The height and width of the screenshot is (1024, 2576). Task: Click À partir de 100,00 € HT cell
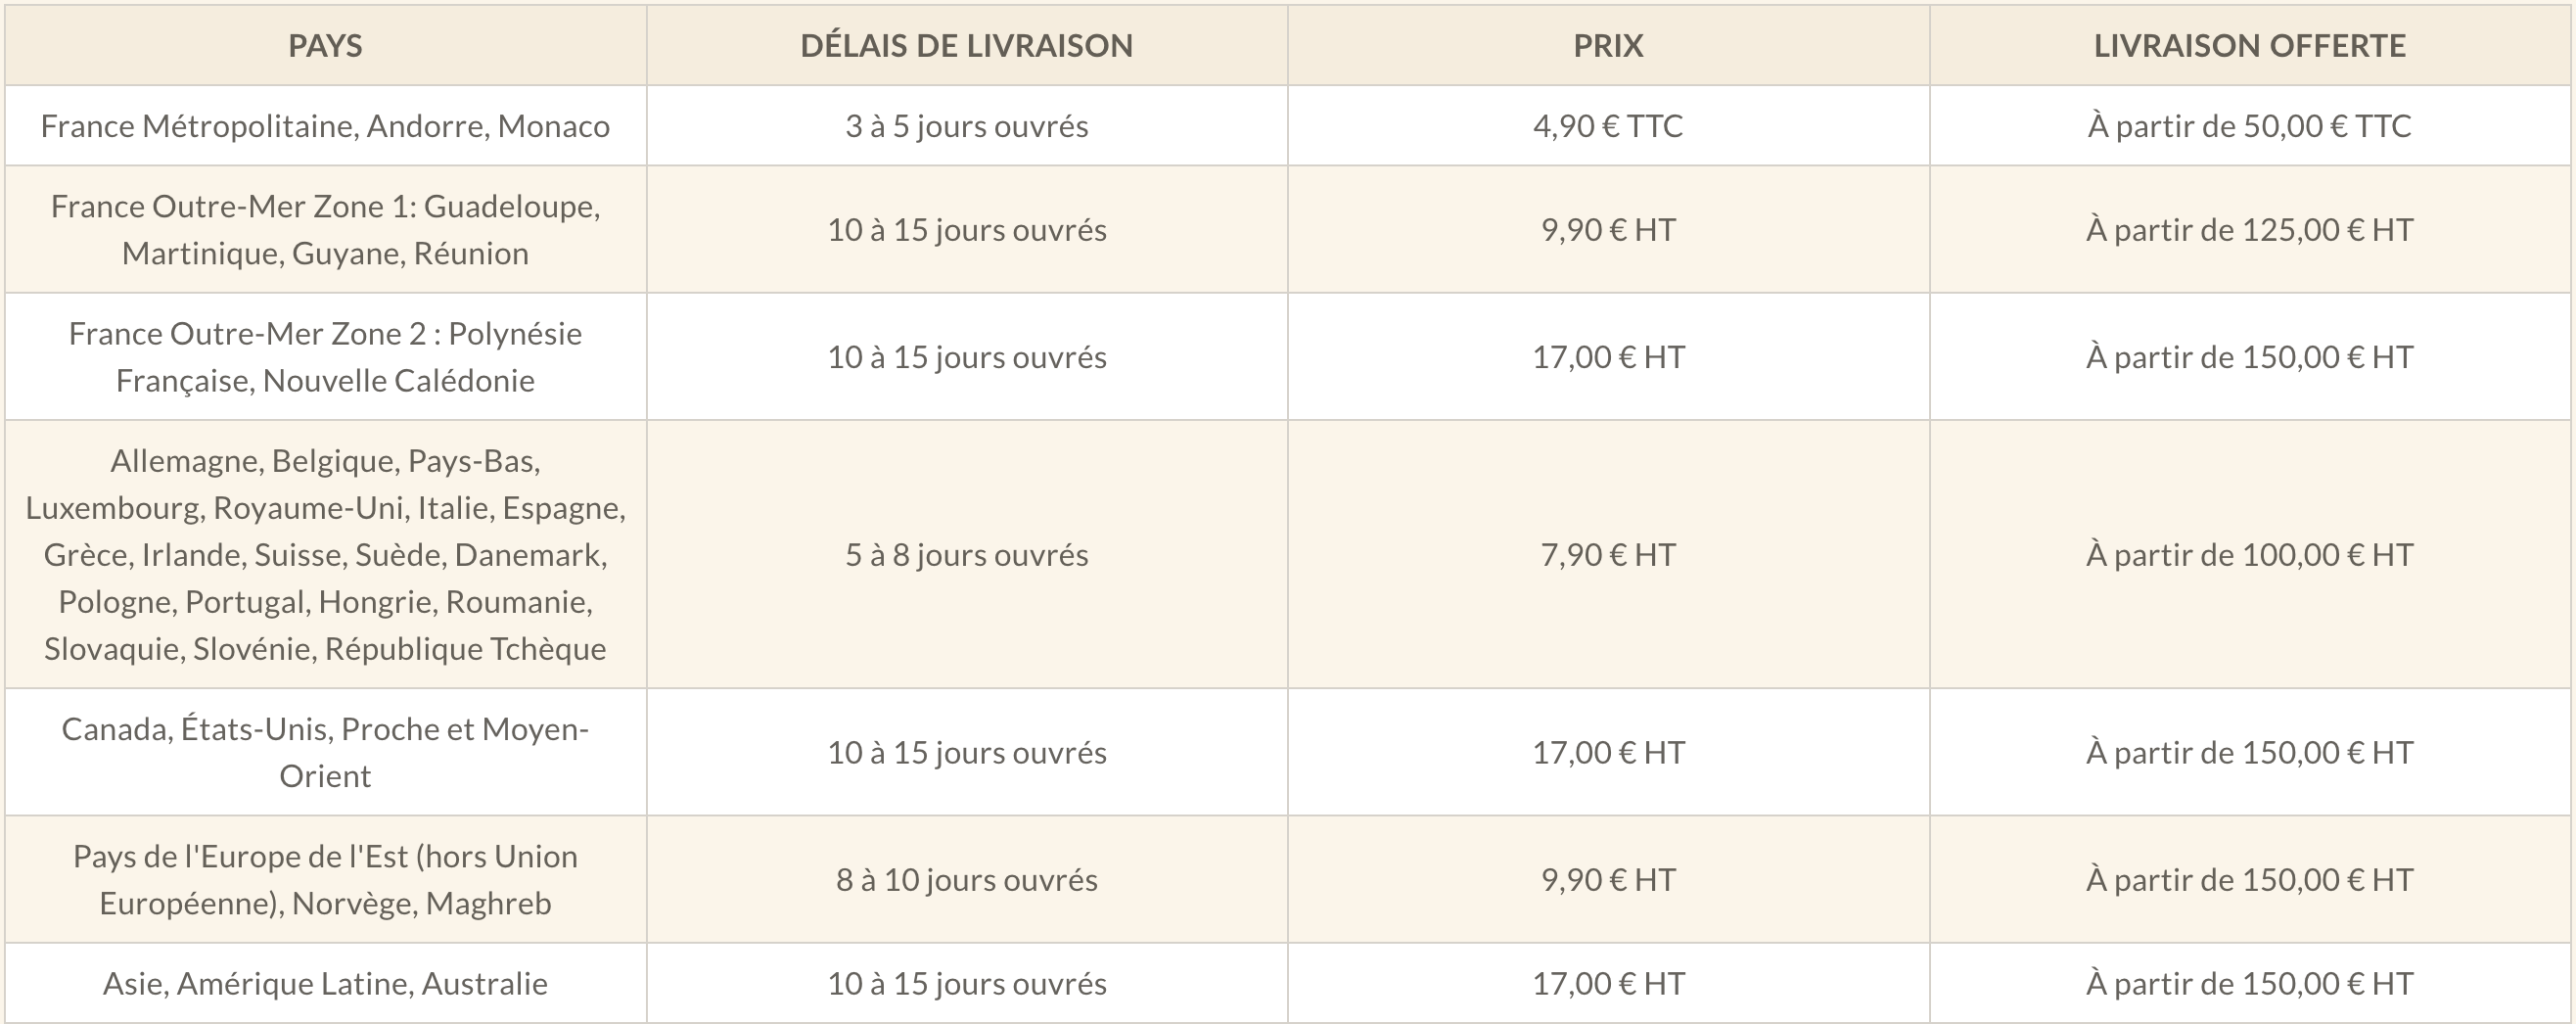2250,555
